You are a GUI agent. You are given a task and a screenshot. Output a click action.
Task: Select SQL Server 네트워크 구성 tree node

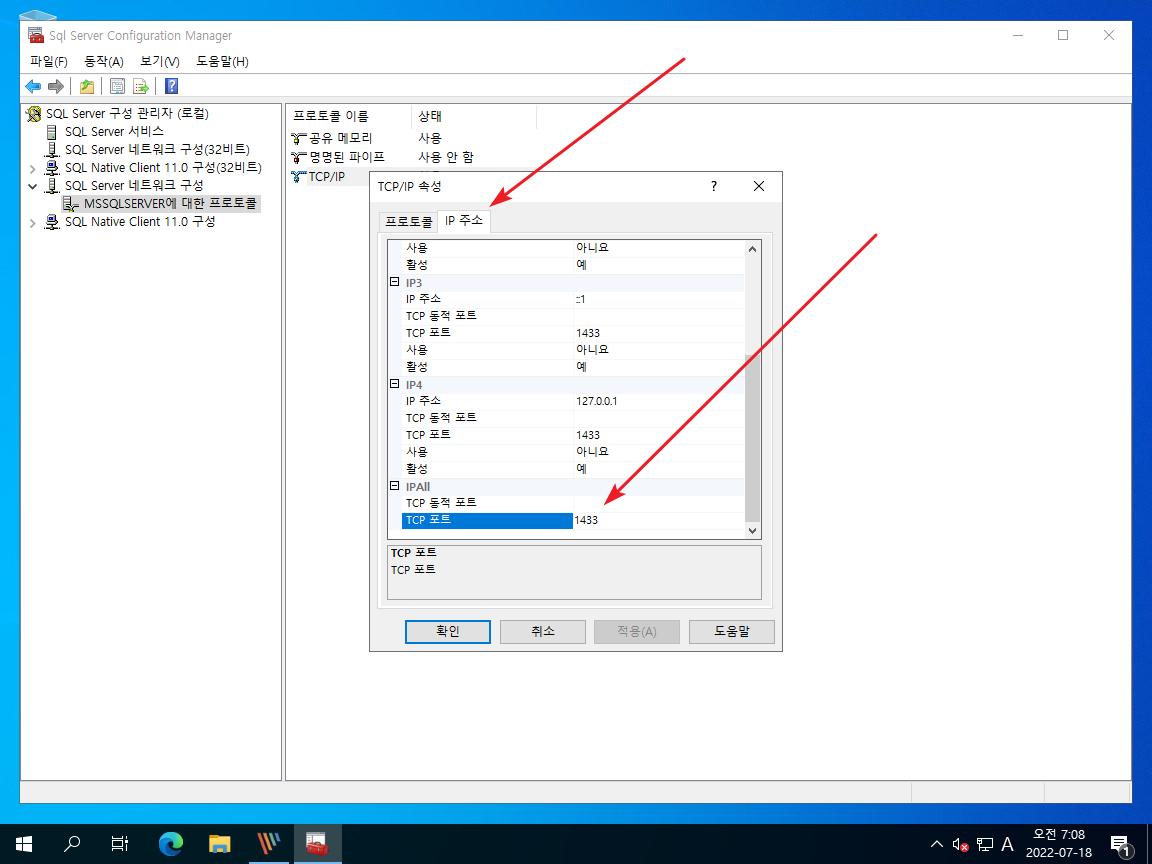click(134, 185)
